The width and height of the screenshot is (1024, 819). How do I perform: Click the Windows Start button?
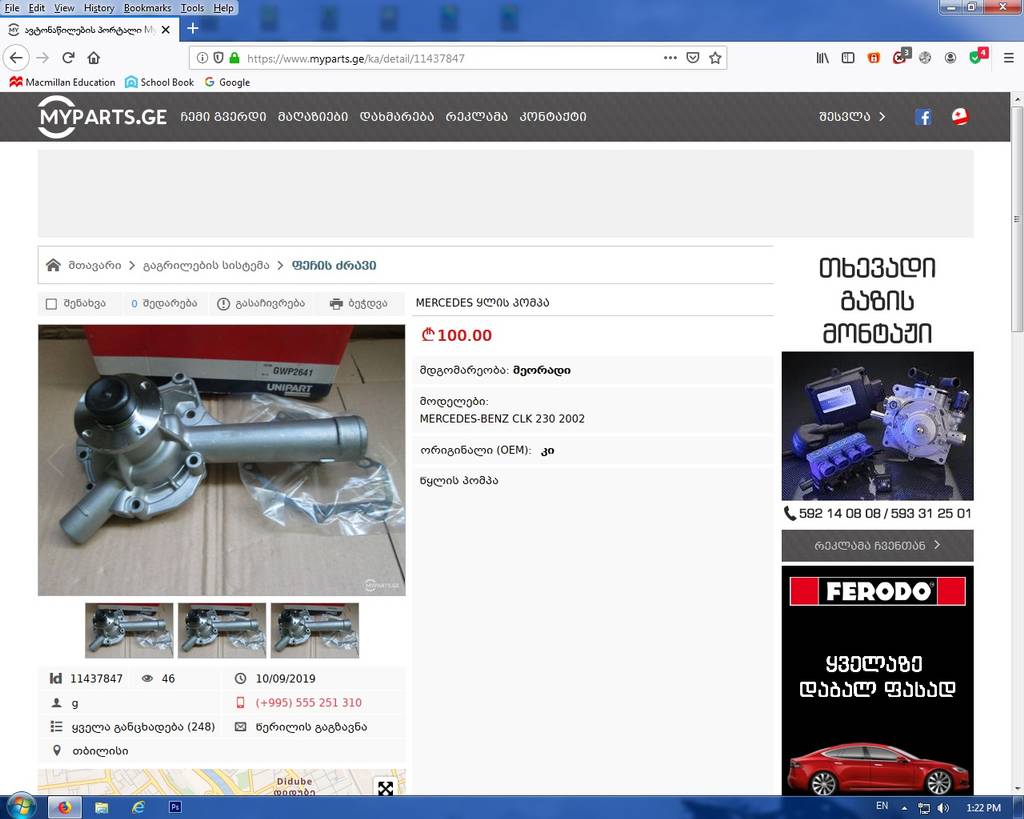coord(21,807)
